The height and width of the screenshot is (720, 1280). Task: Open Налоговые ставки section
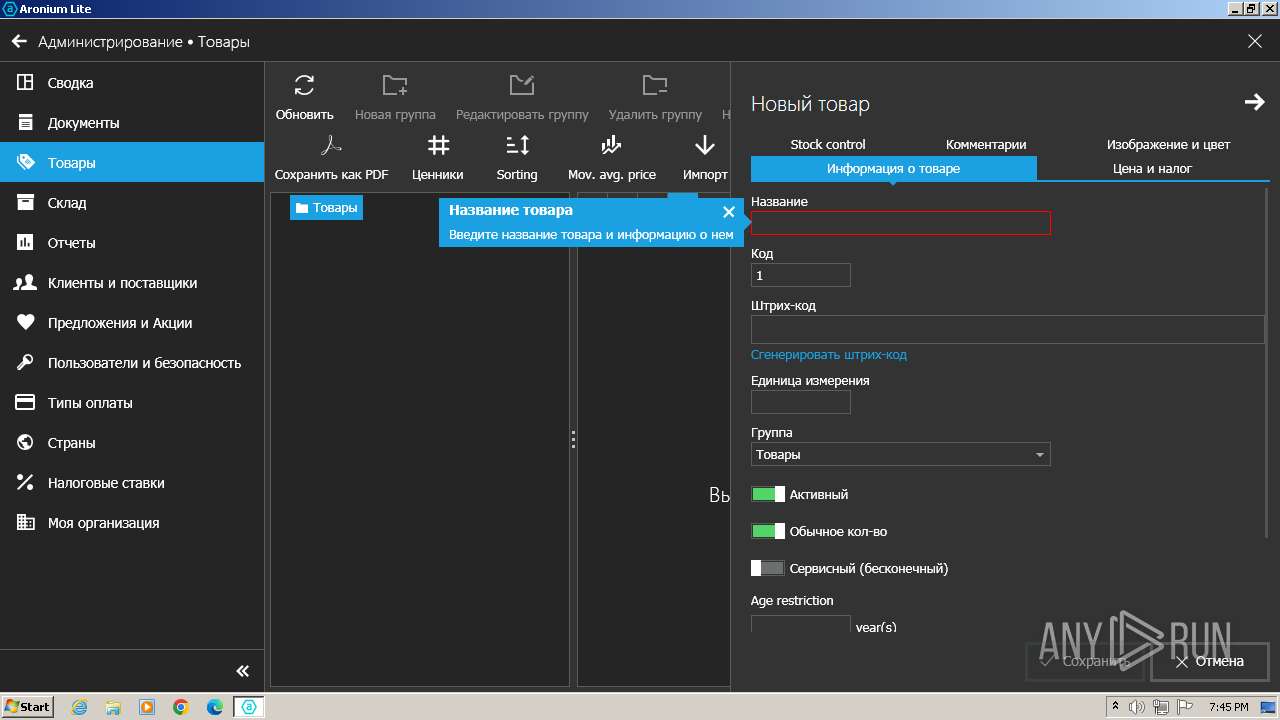click(132, 483)
